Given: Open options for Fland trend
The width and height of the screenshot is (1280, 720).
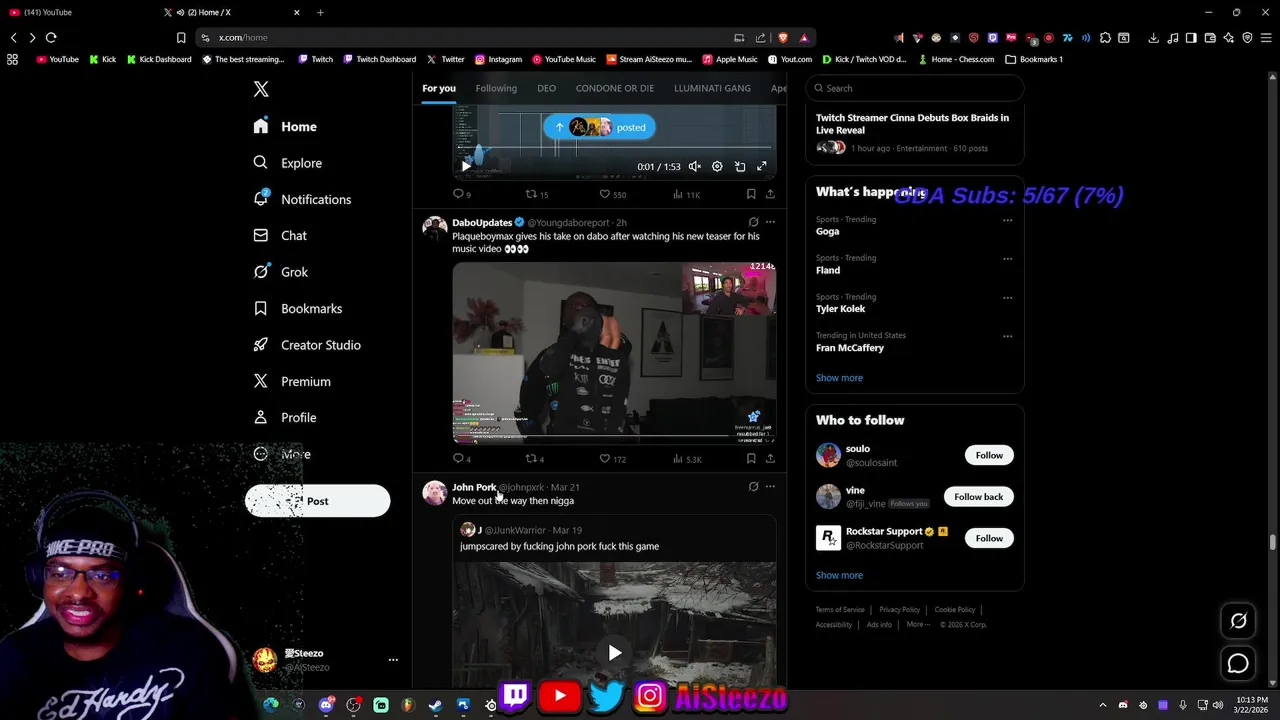Looking at the screenshot, I should (1007, 259).
